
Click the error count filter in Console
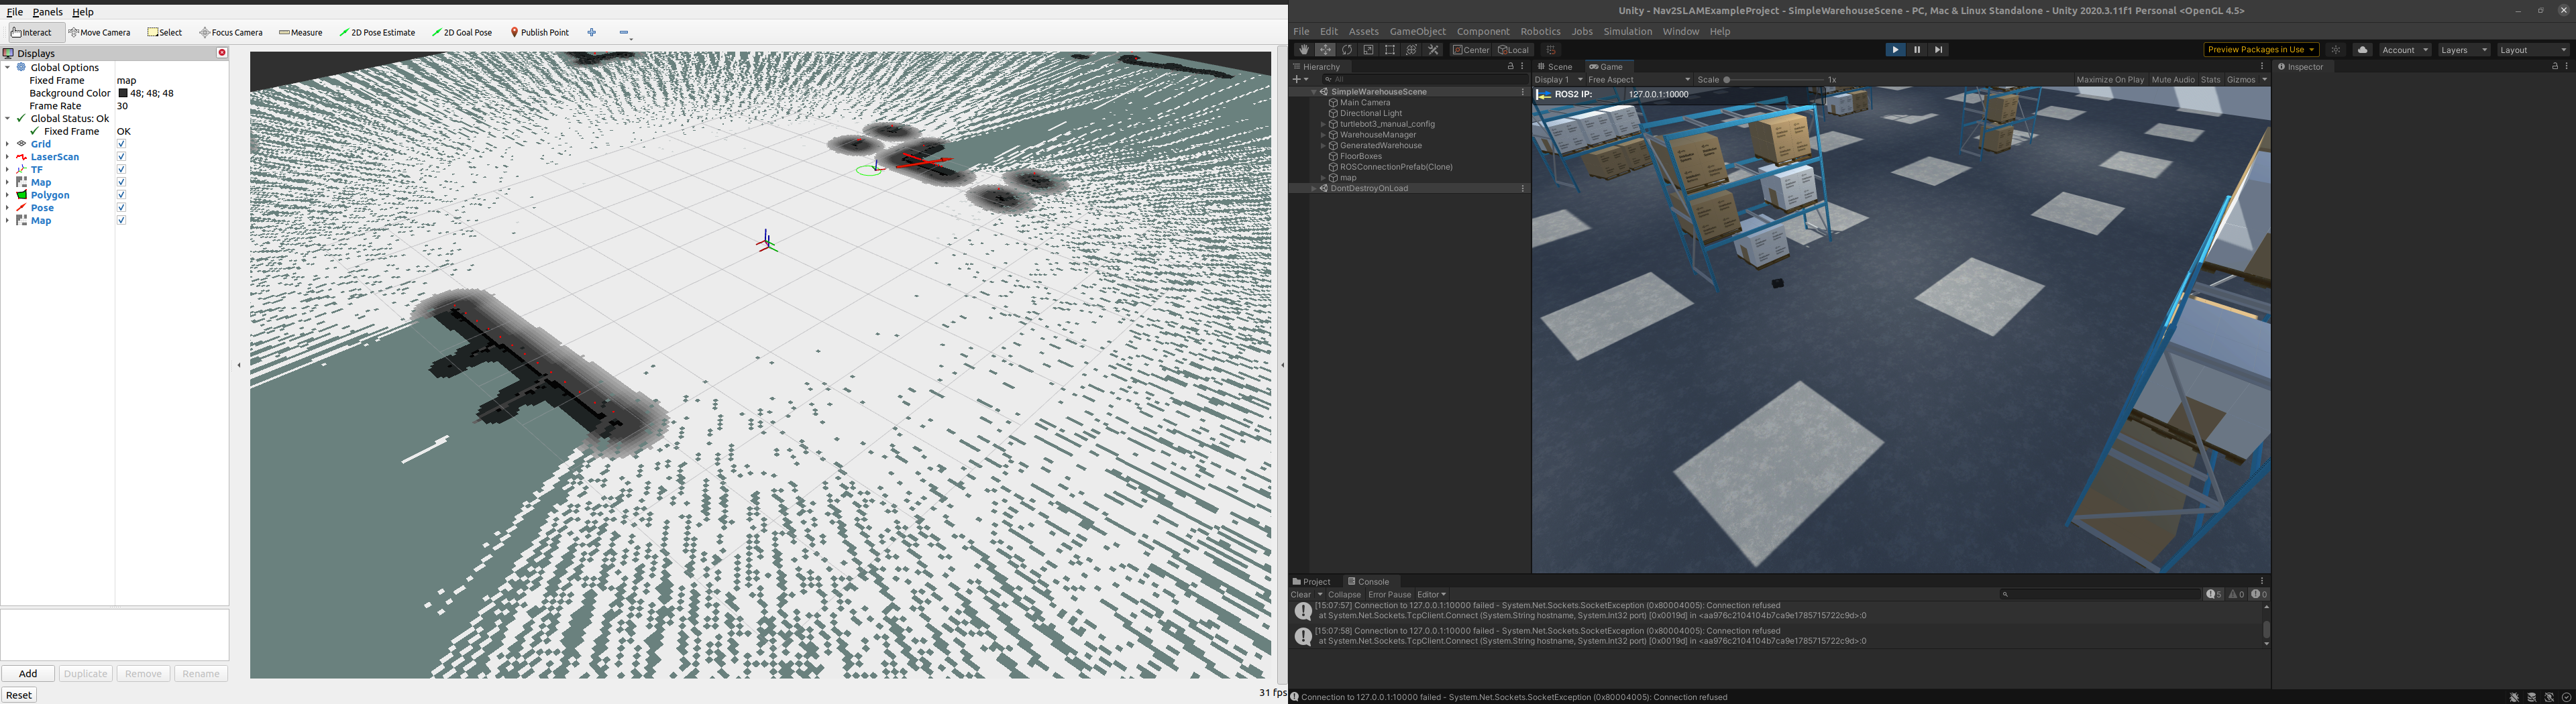(2259, 594)
